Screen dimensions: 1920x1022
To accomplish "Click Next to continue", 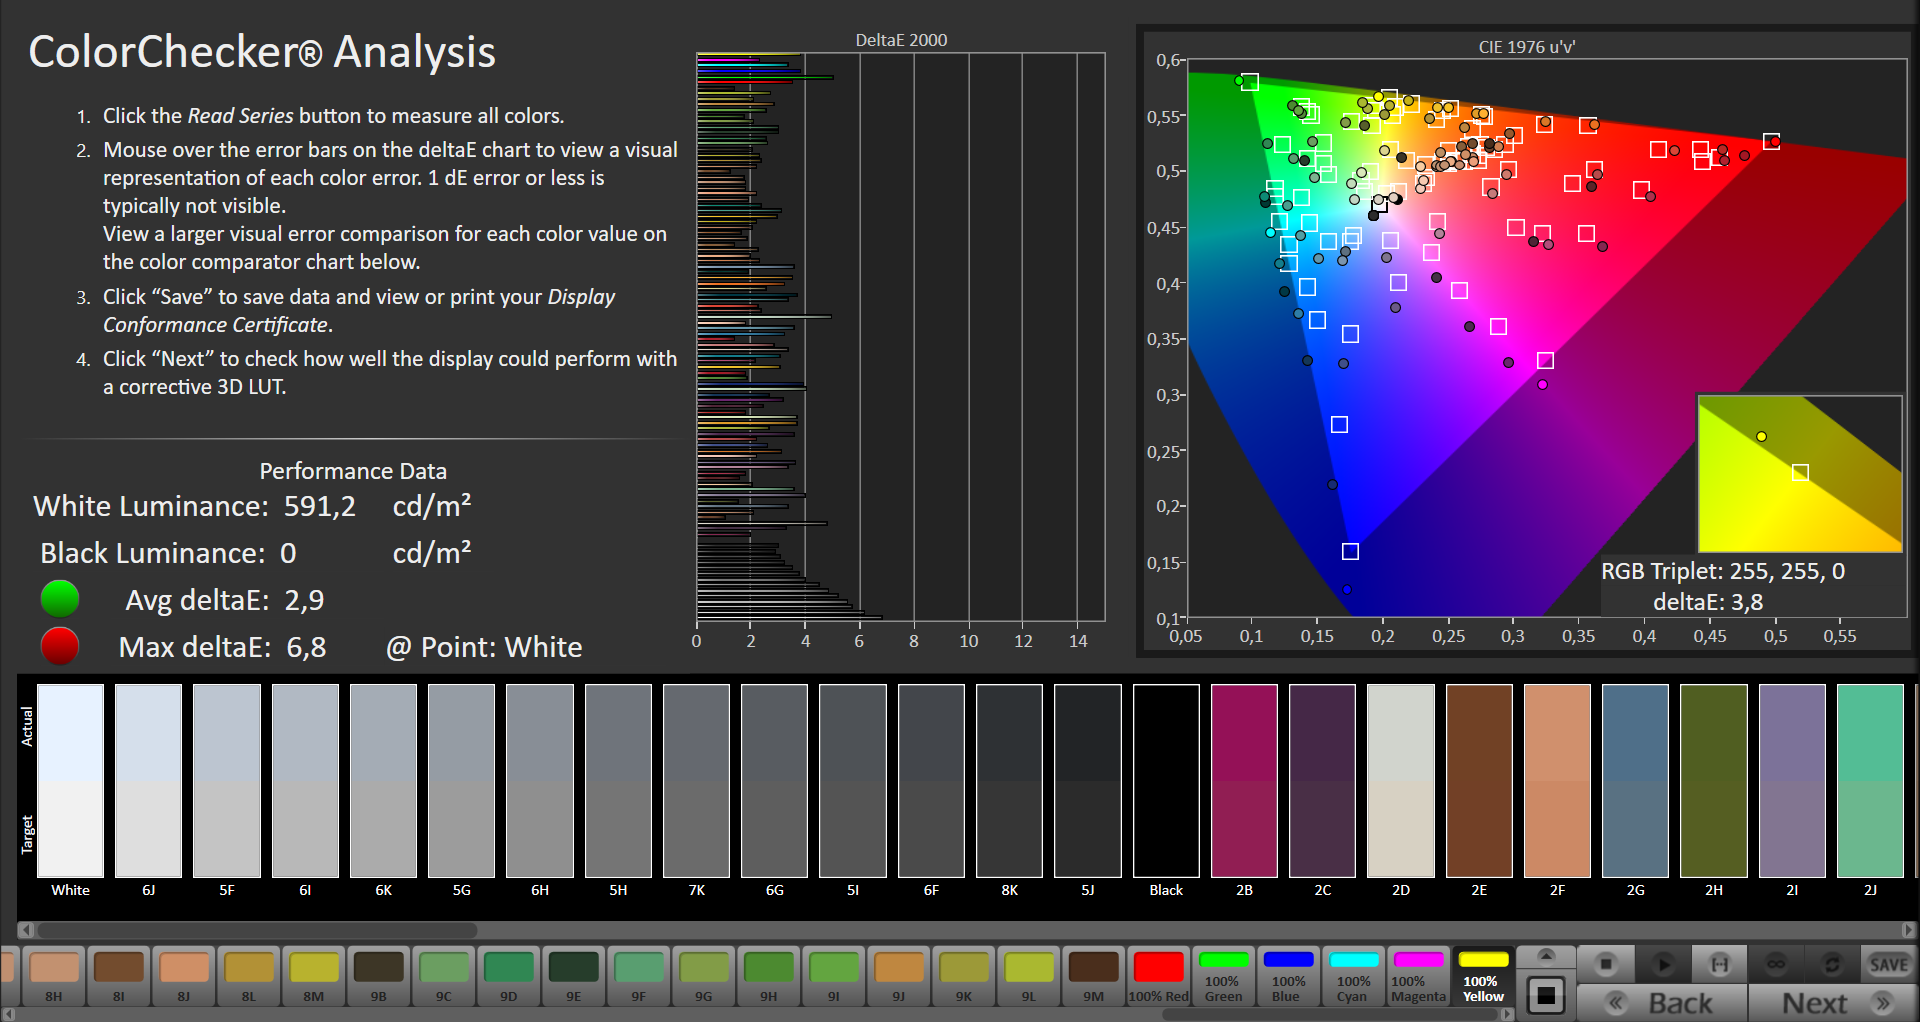I will pyautogui.click(x=1833, y=1003).
